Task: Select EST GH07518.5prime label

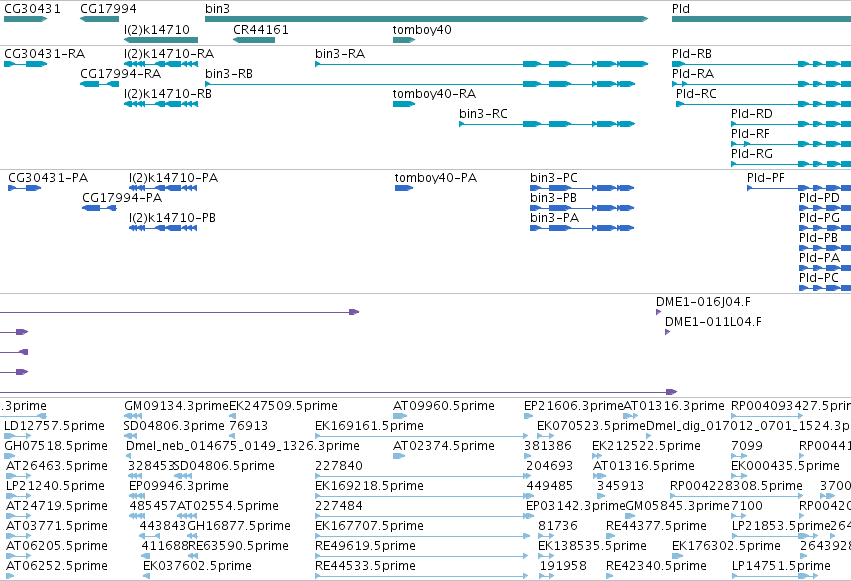Action: [x=56, y=446]
